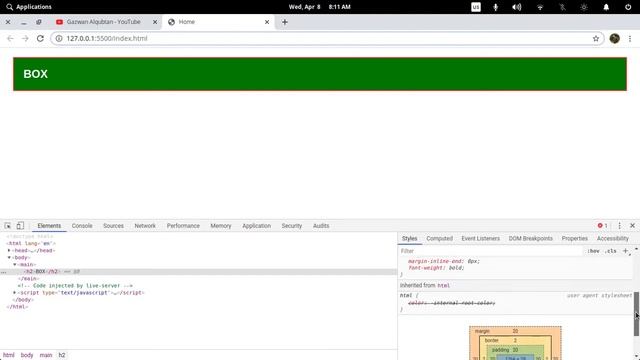Switch to the Properties sidebar tab
This screenshot has width=640, height=360.
(575, 238)
